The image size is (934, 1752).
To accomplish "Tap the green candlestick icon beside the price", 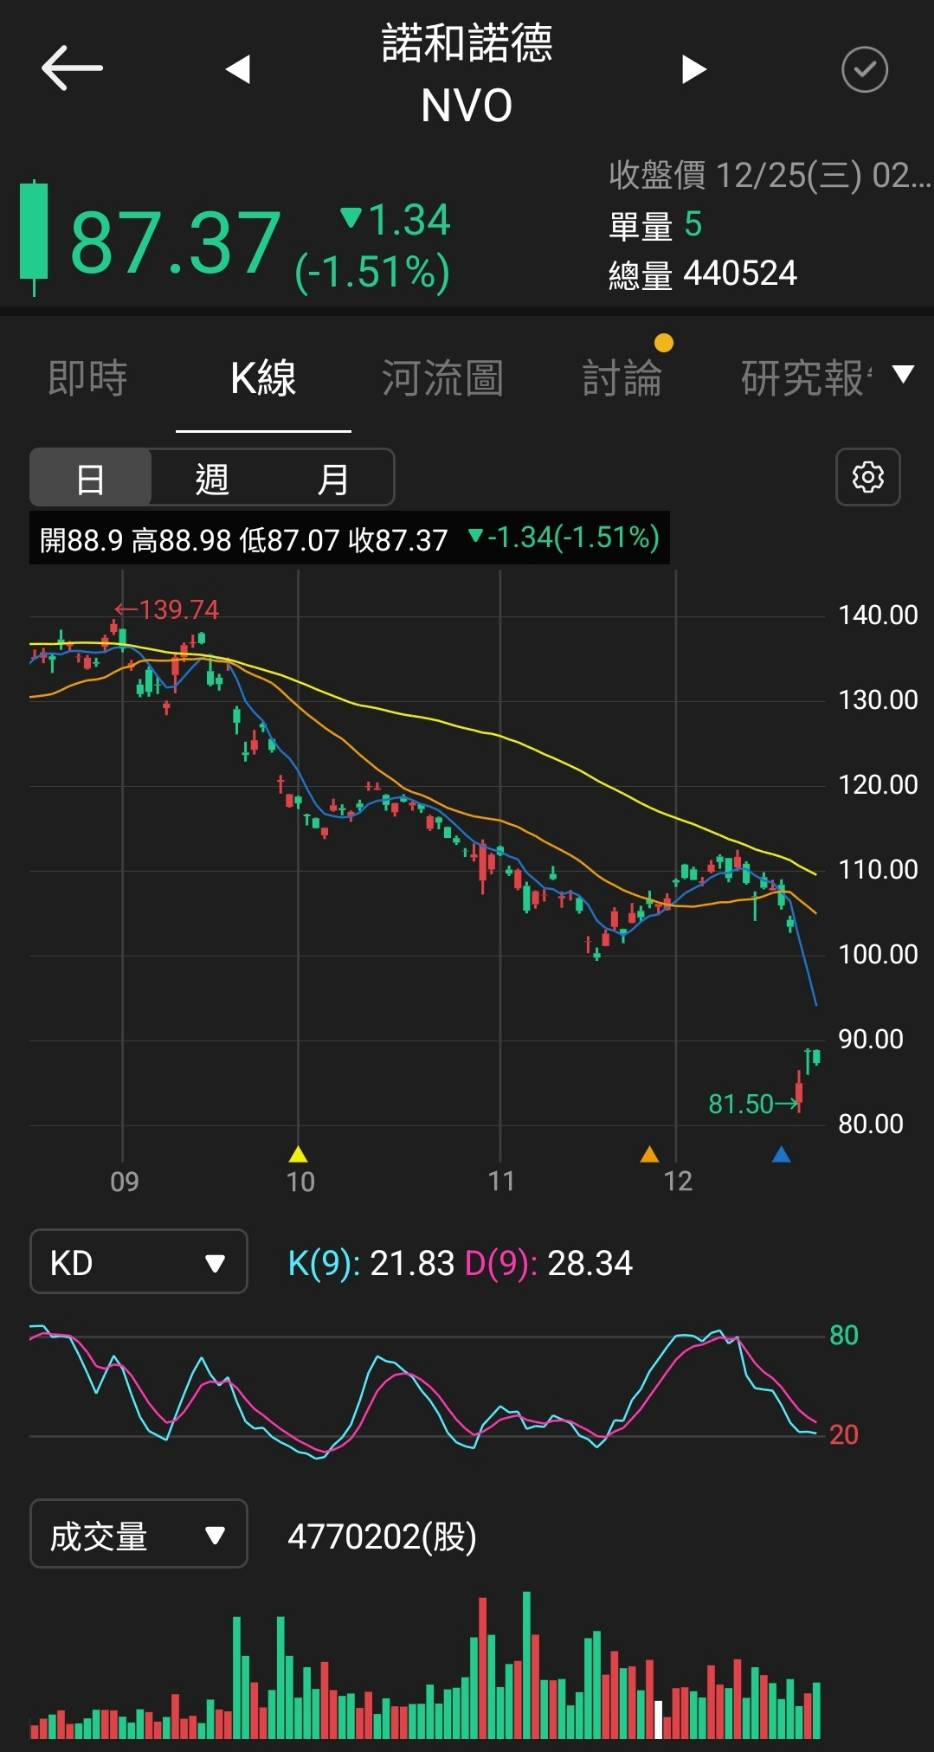I will click(x=34, y=238).
